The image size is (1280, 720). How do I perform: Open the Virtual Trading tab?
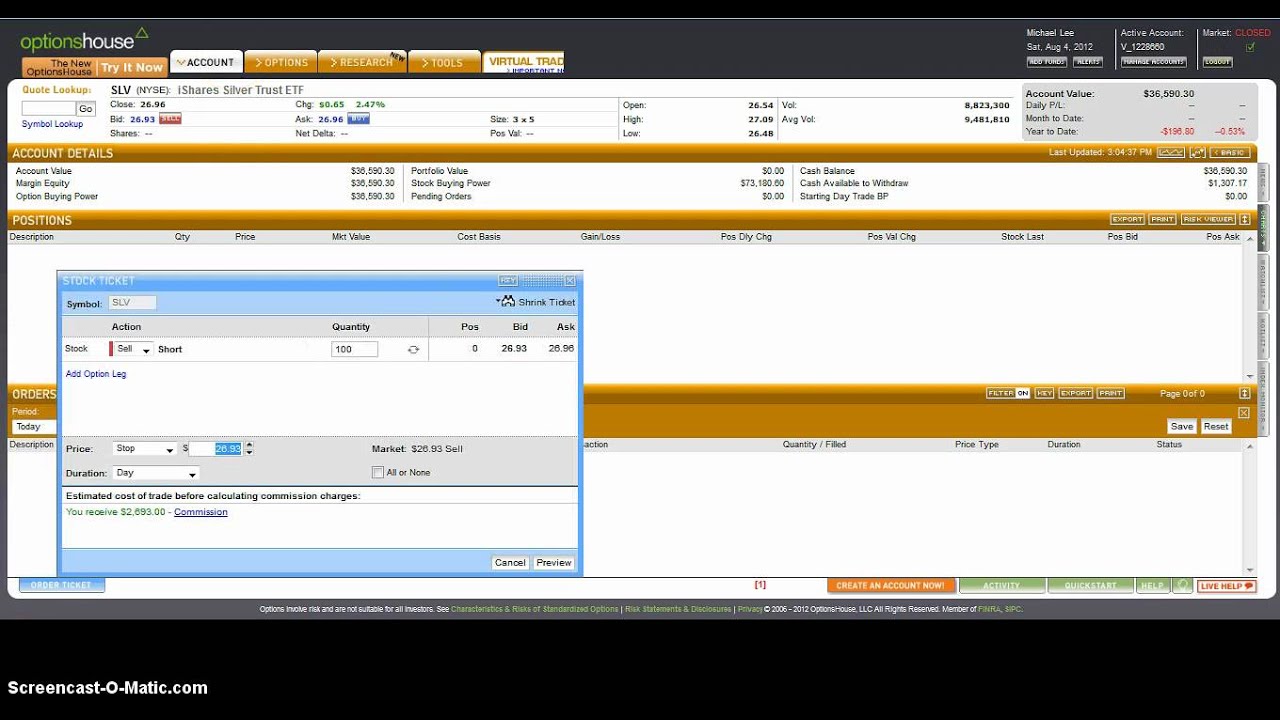(524, 62)
